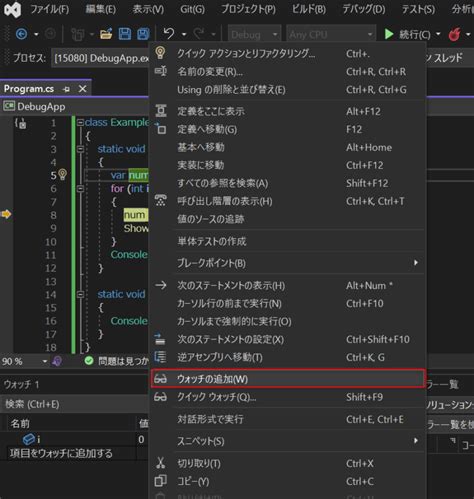This screenshot has height=499, width=474.
Task: Choose すべての参照を検索(A)
Action: (287, 183)
